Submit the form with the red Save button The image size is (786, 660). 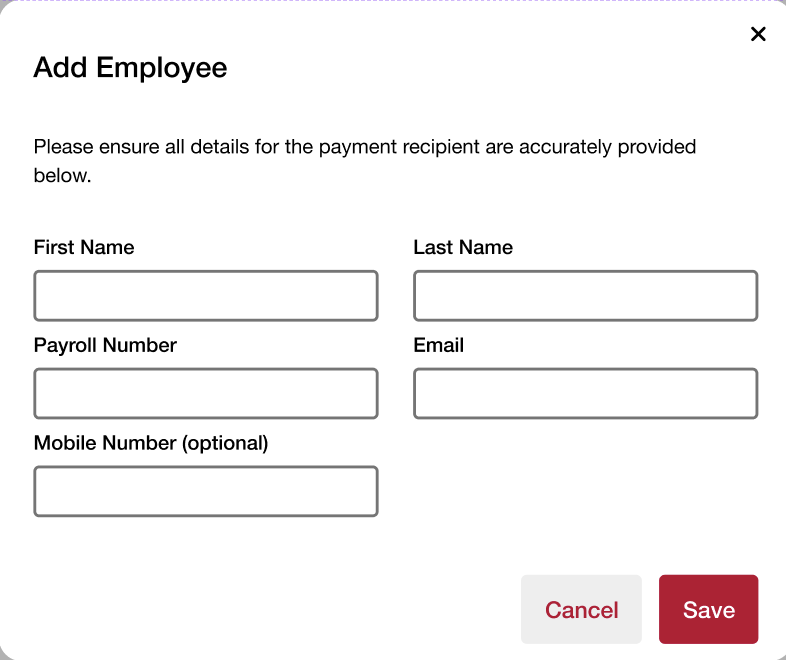(708, 609)
